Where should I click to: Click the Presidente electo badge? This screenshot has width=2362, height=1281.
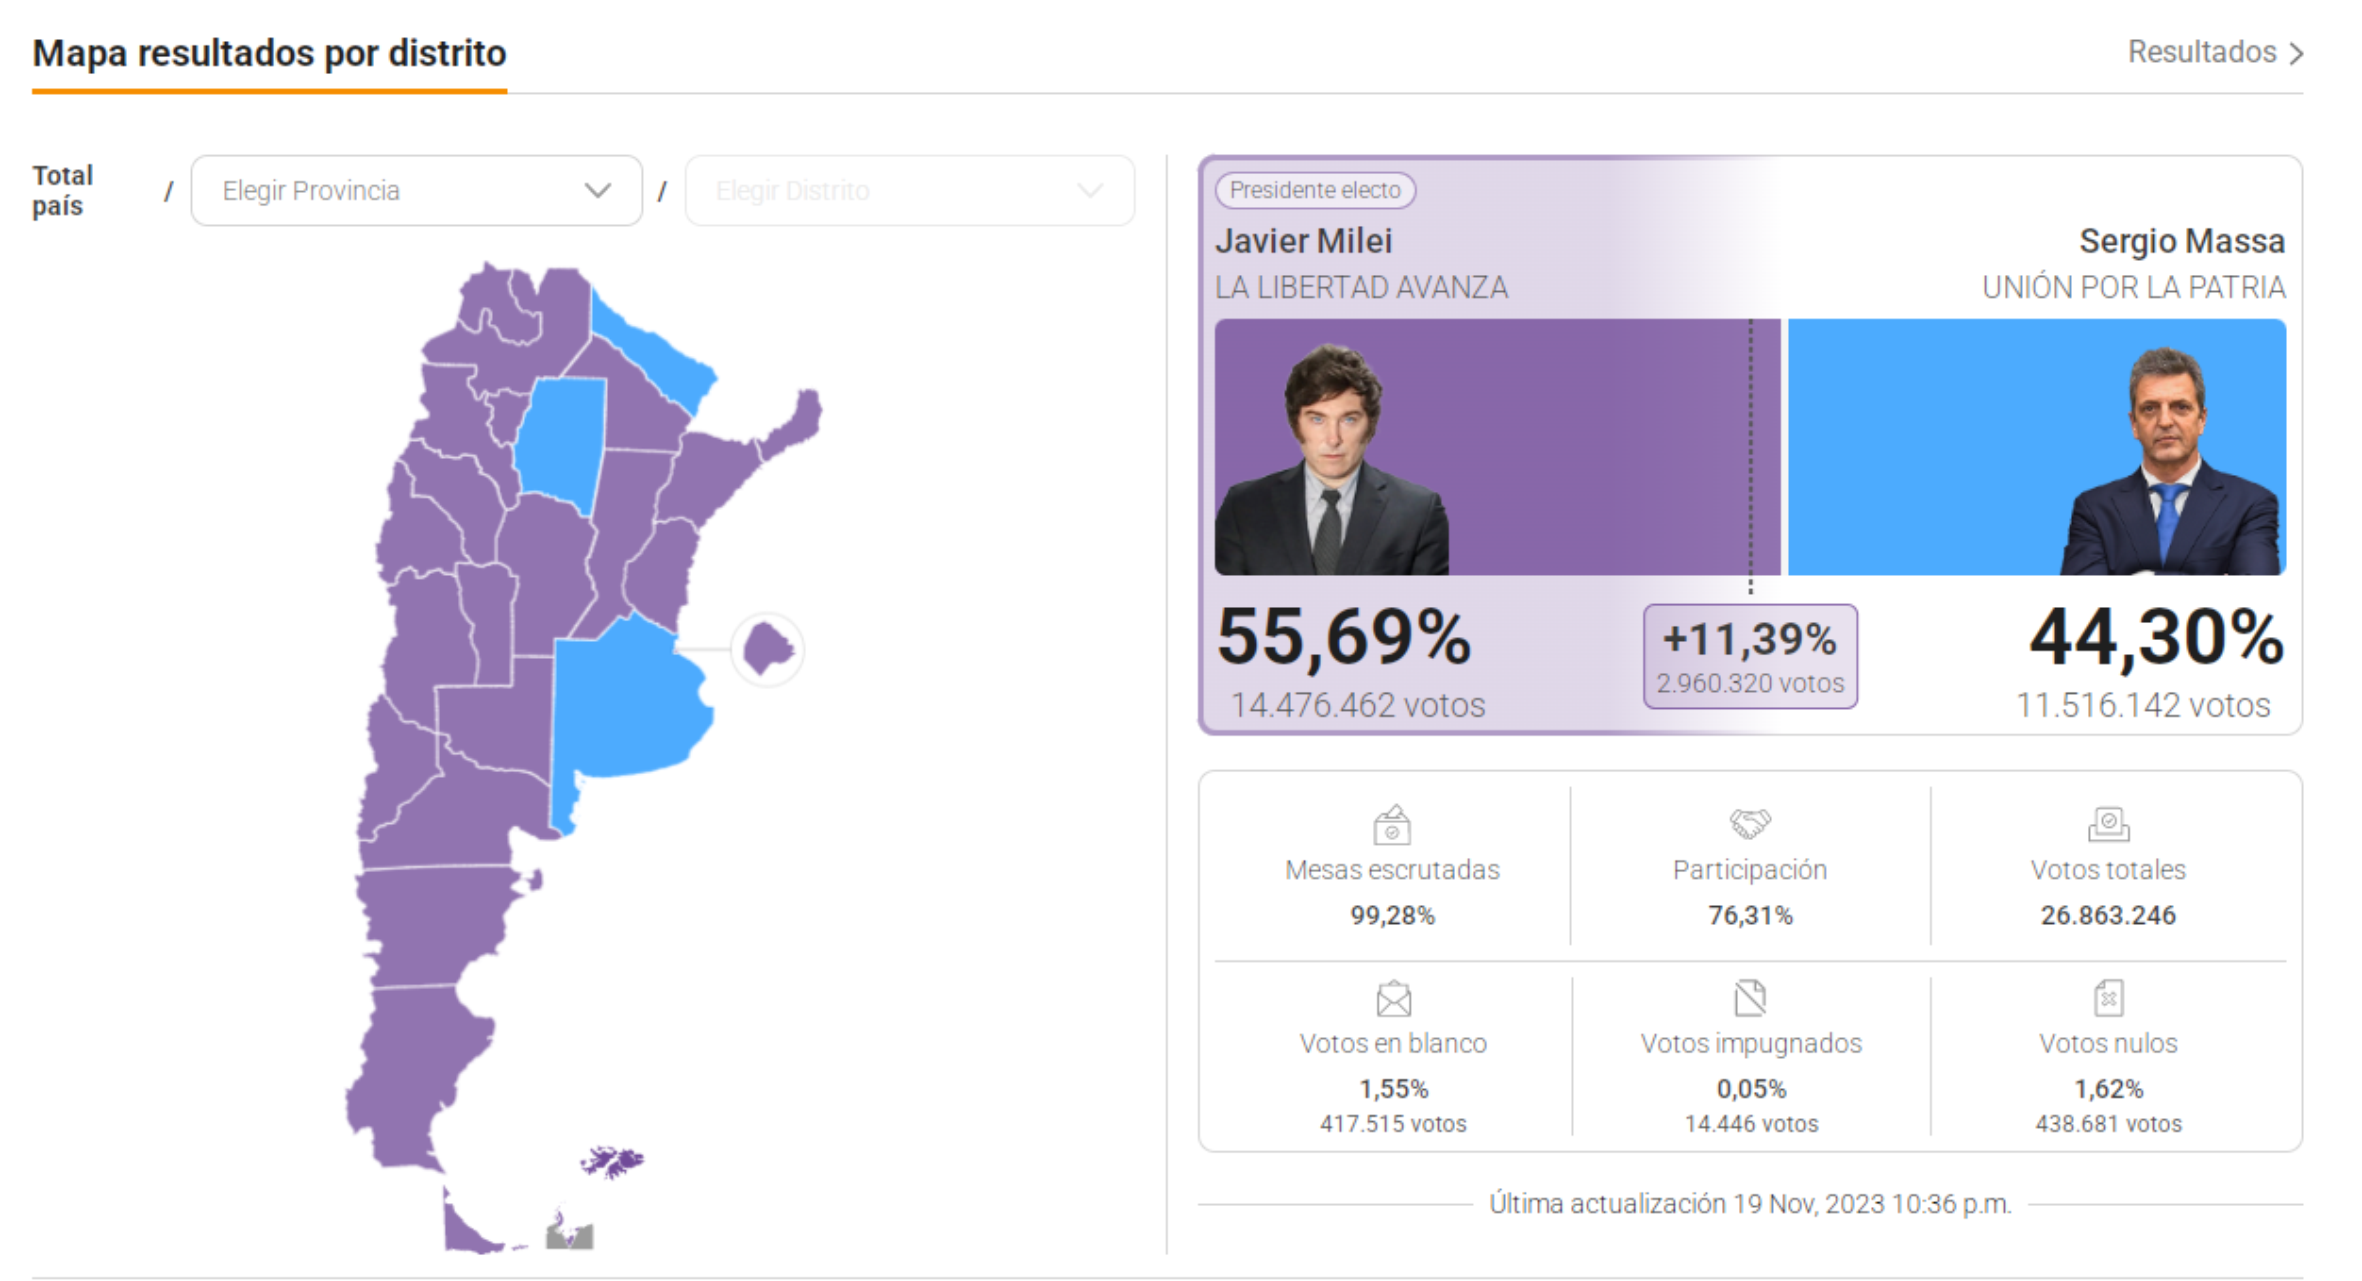(x=1314, y=190)
